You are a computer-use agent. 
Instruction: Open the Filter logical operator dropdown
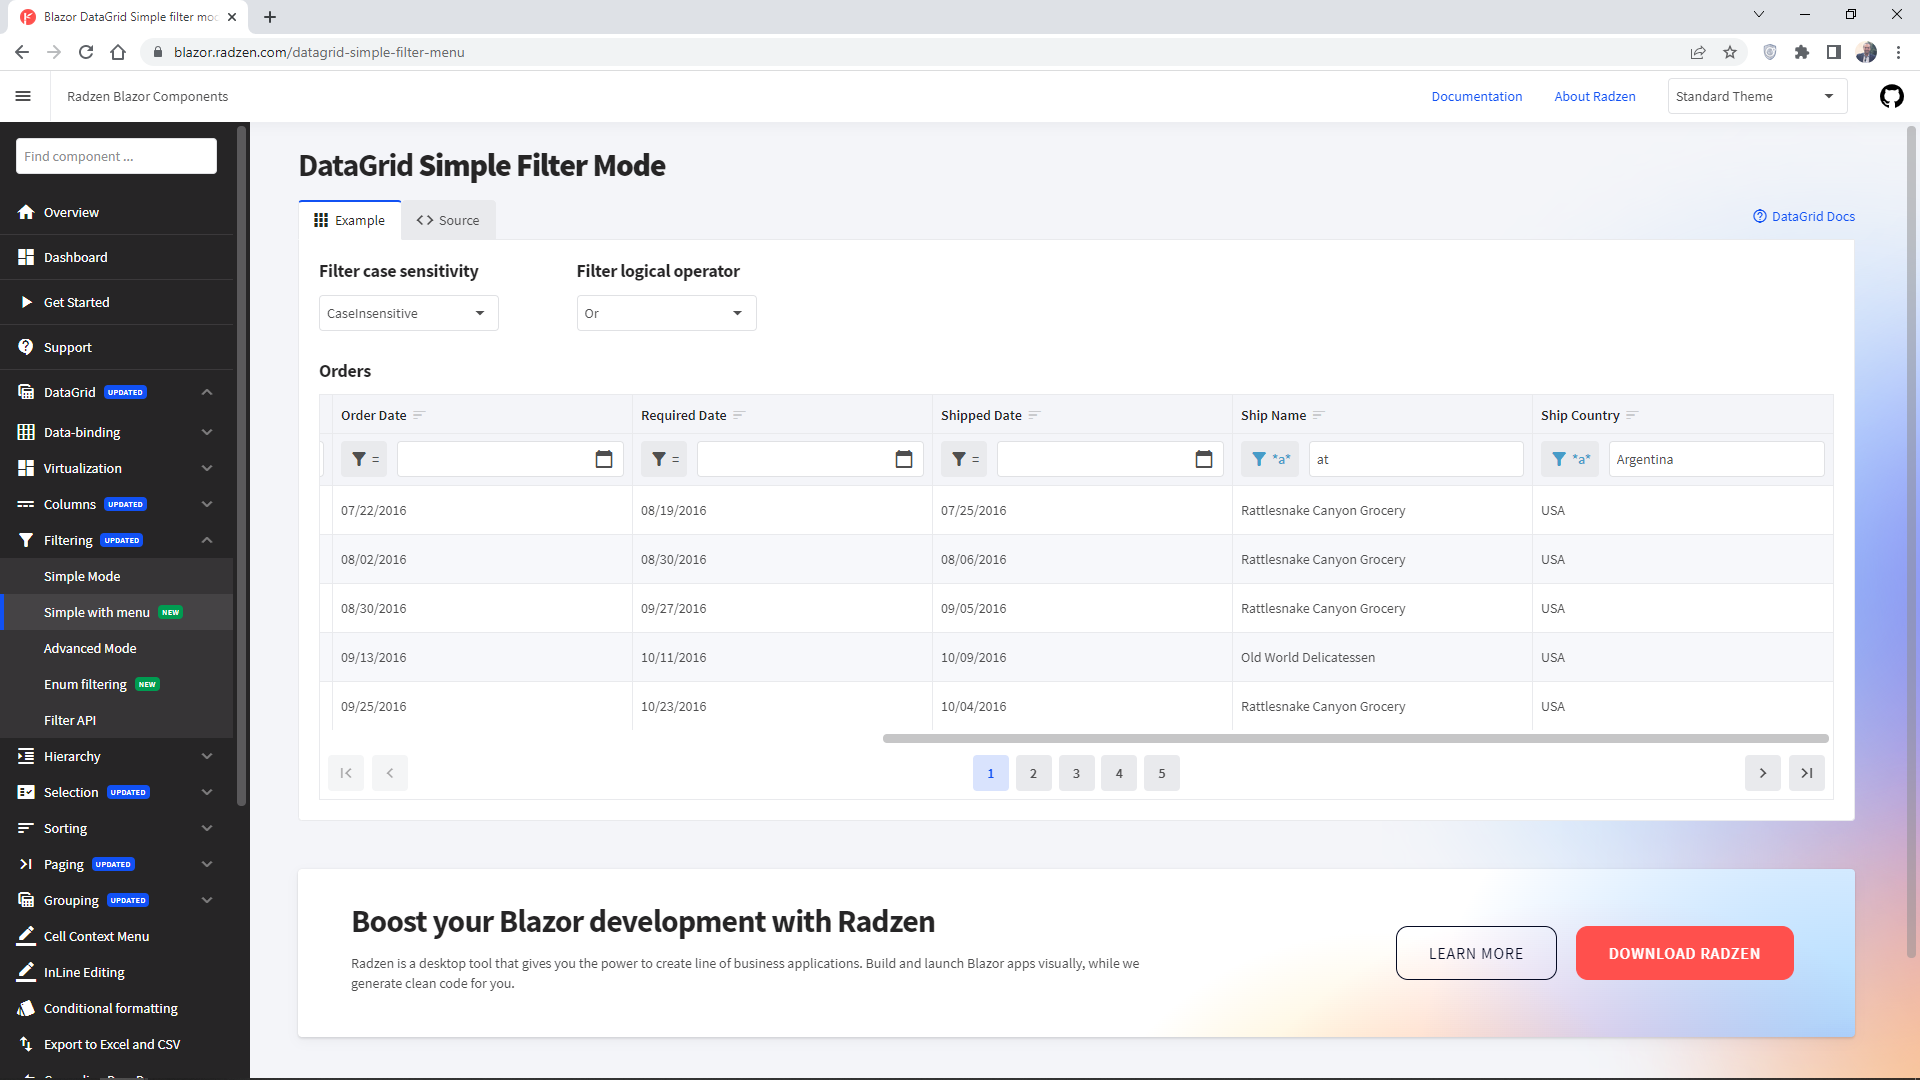click(x=666, y=313)
